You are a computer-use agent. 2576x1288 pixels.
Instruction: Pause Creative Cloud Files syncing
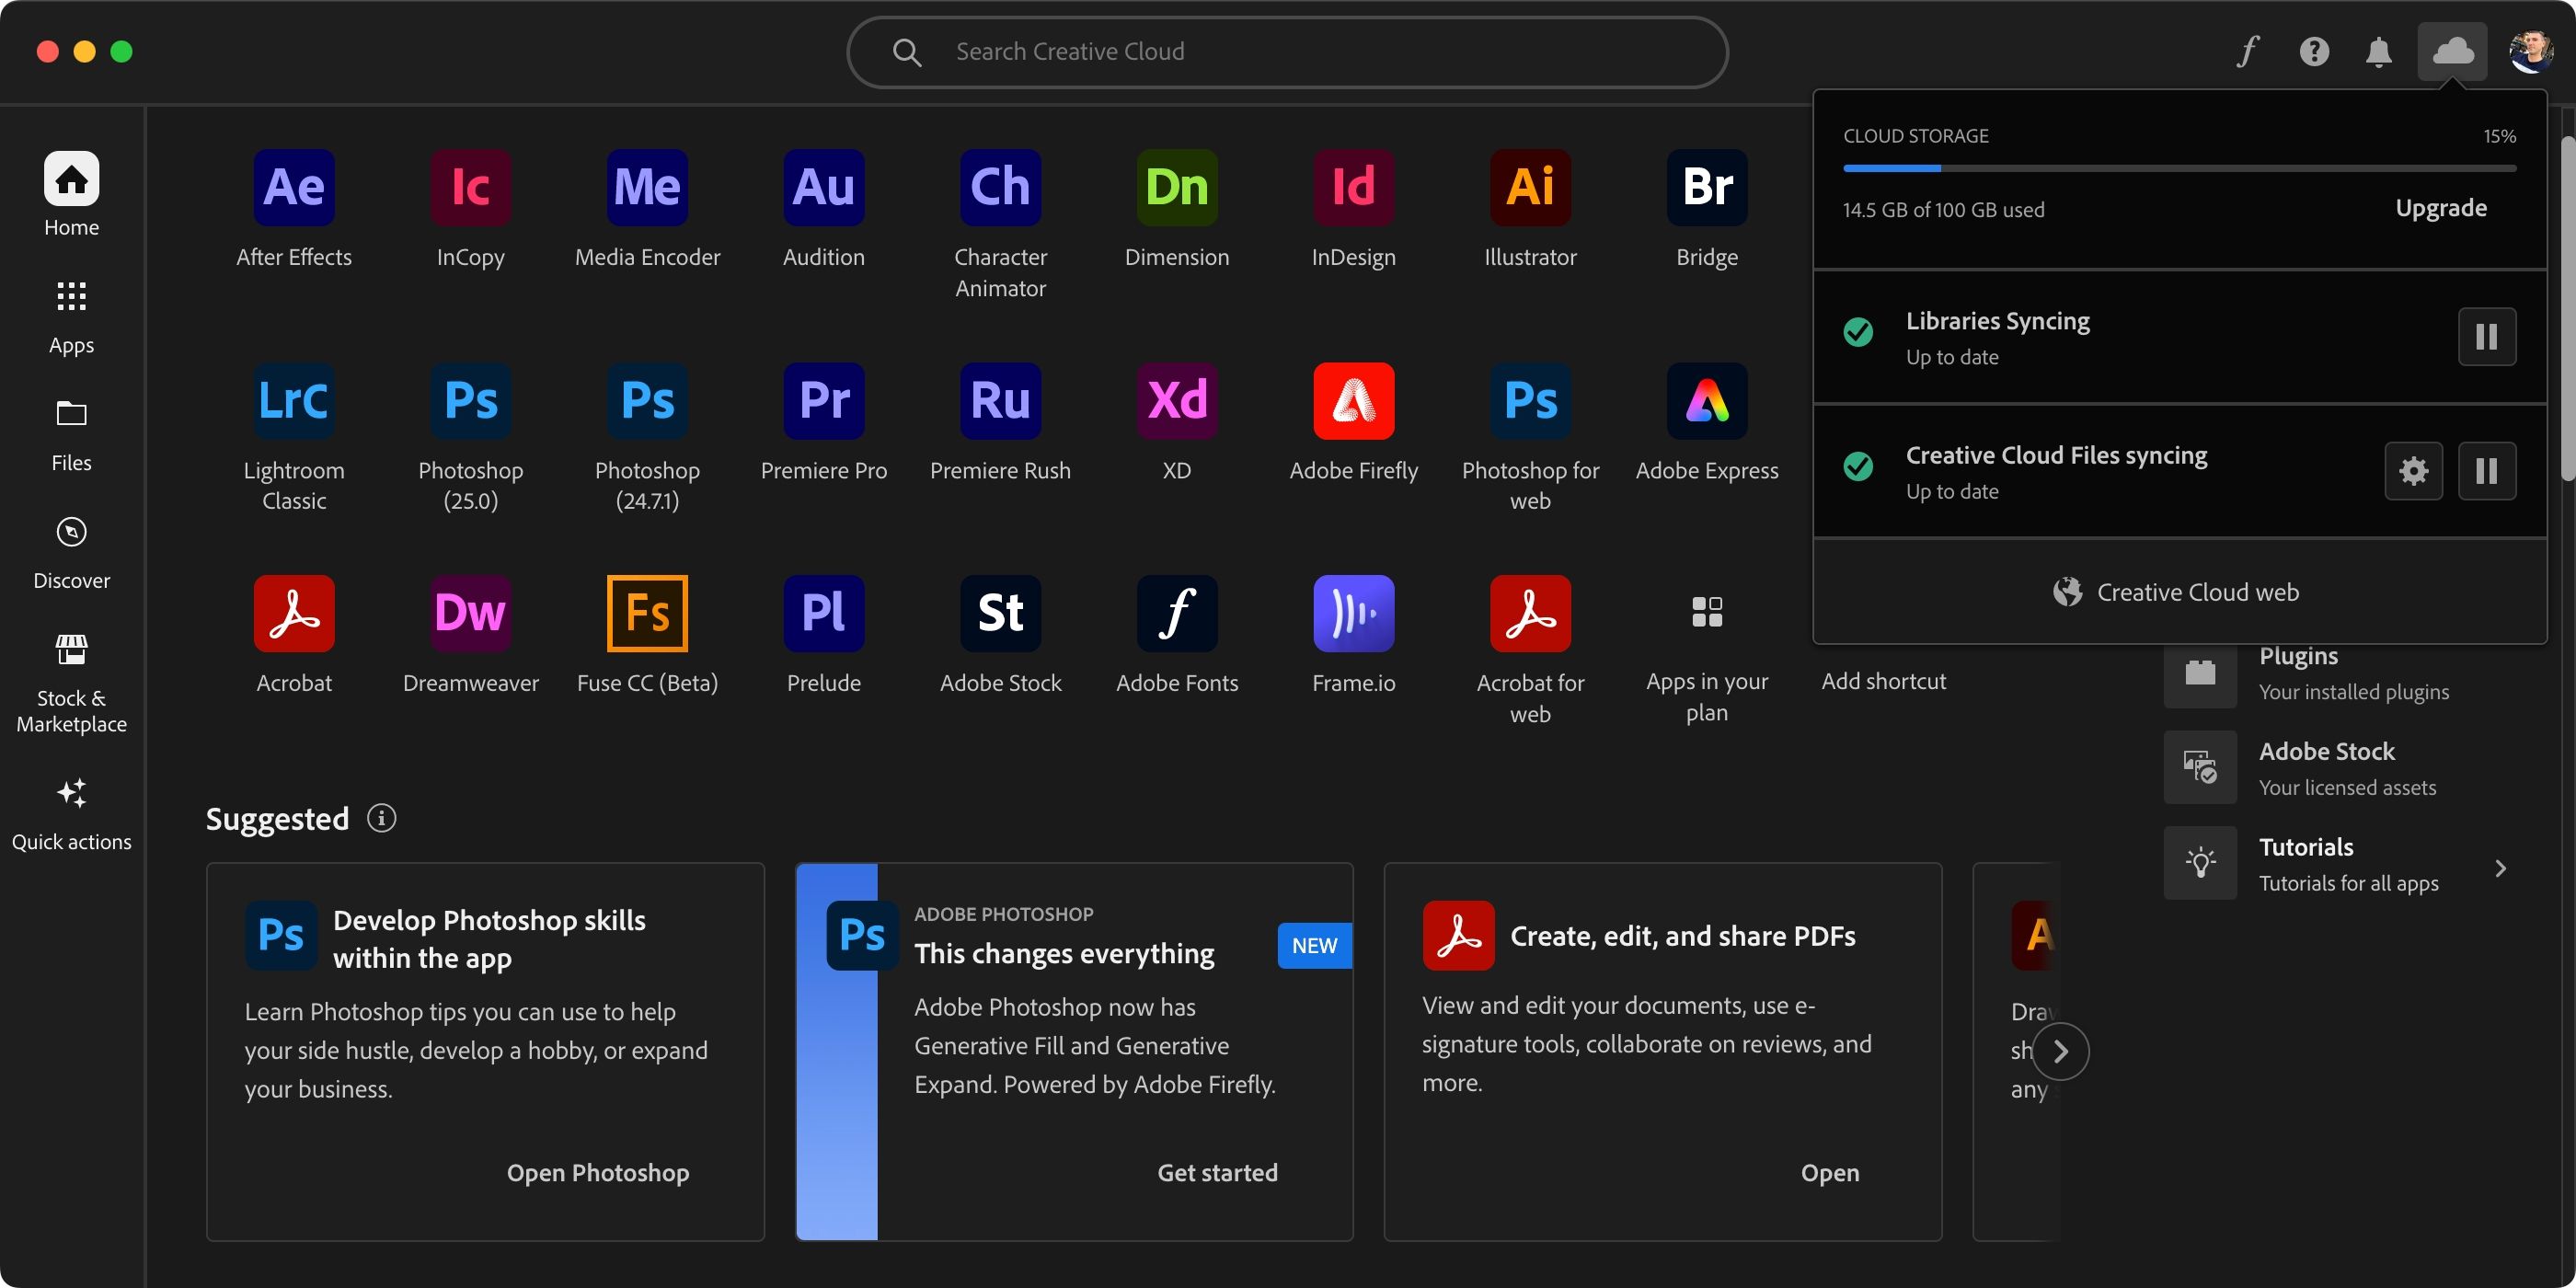coord(2487,471)
